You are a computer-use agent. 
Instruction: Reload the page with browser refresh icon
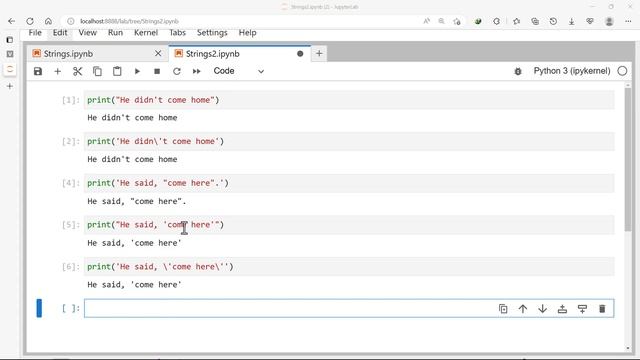(x=30, y=21)
